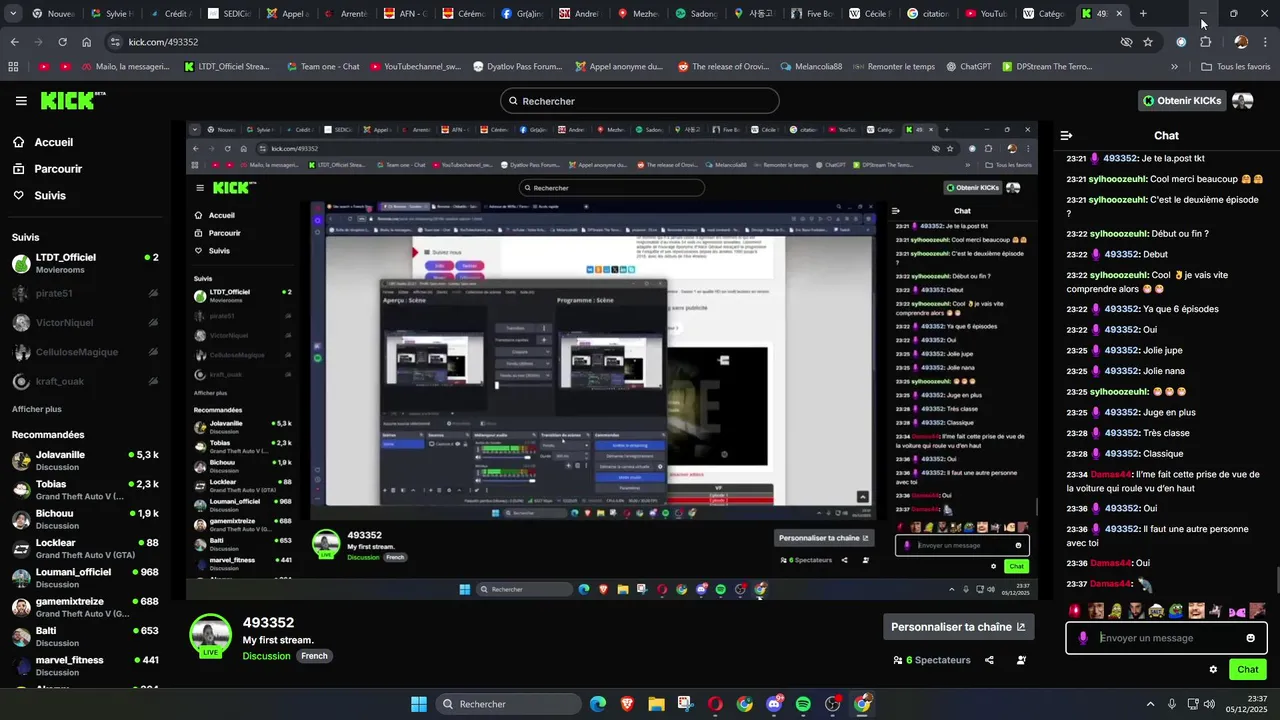Click the Chrome back arrow

(x=14, y=42)
